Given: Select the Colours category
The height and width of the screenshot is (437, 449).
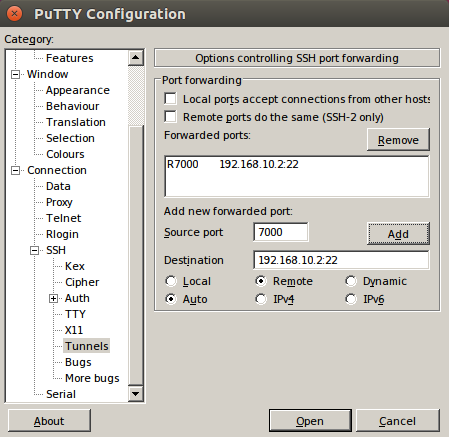Looking at the screenshot, I should [65, 154].
